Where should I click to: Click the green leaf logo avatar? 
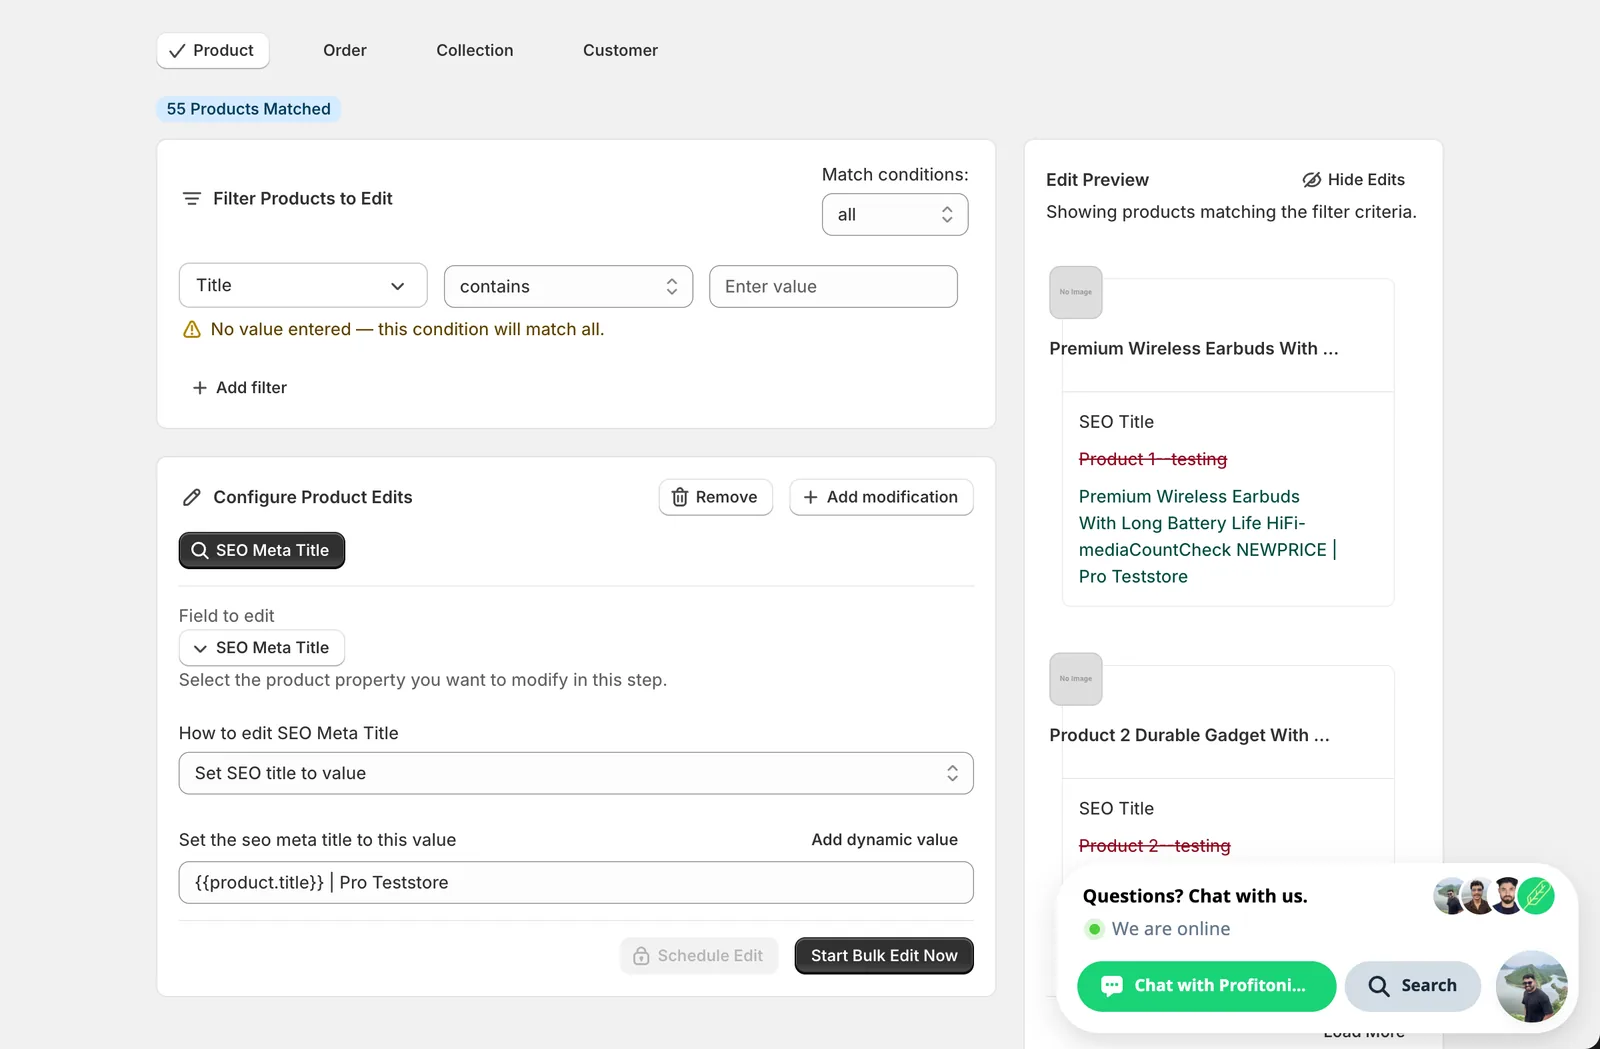[x=1537, y=896]
